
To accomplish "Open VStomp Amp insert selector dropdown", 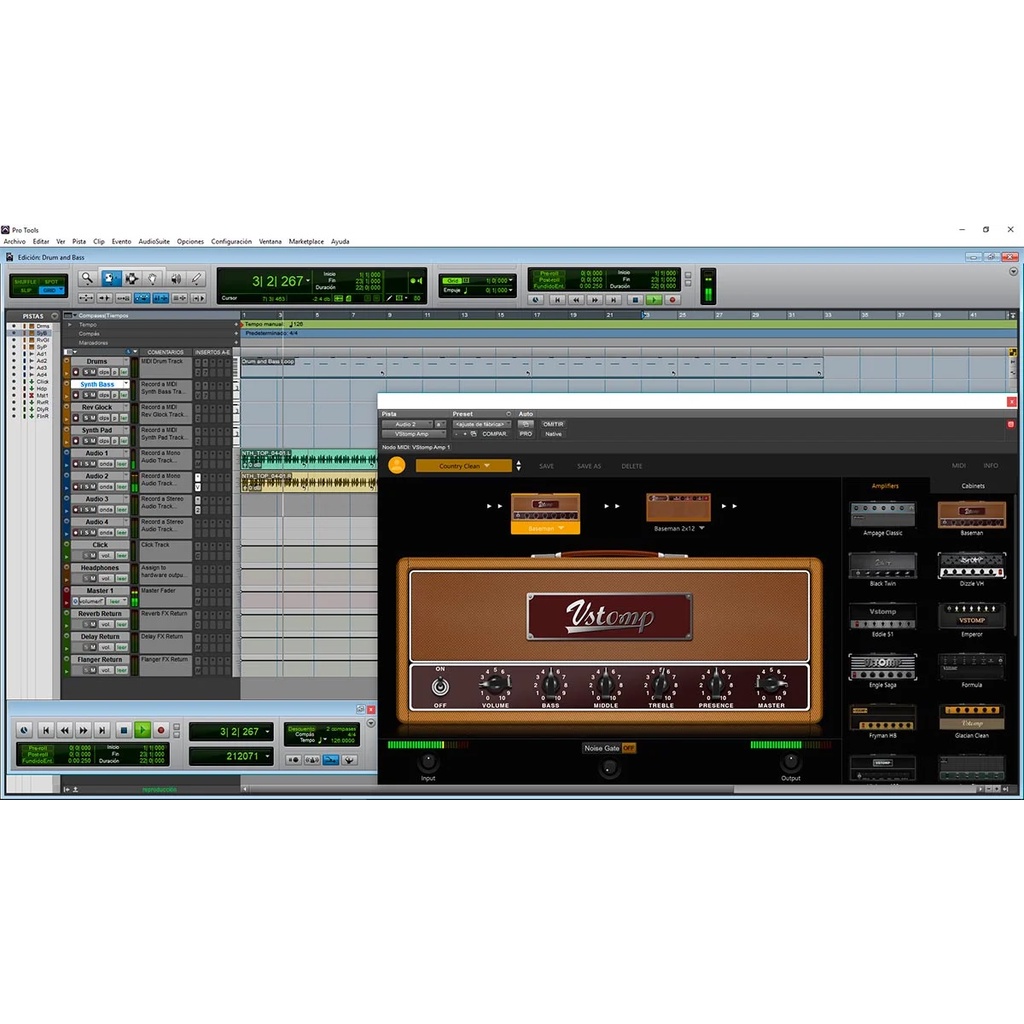I will pos(414,434).
